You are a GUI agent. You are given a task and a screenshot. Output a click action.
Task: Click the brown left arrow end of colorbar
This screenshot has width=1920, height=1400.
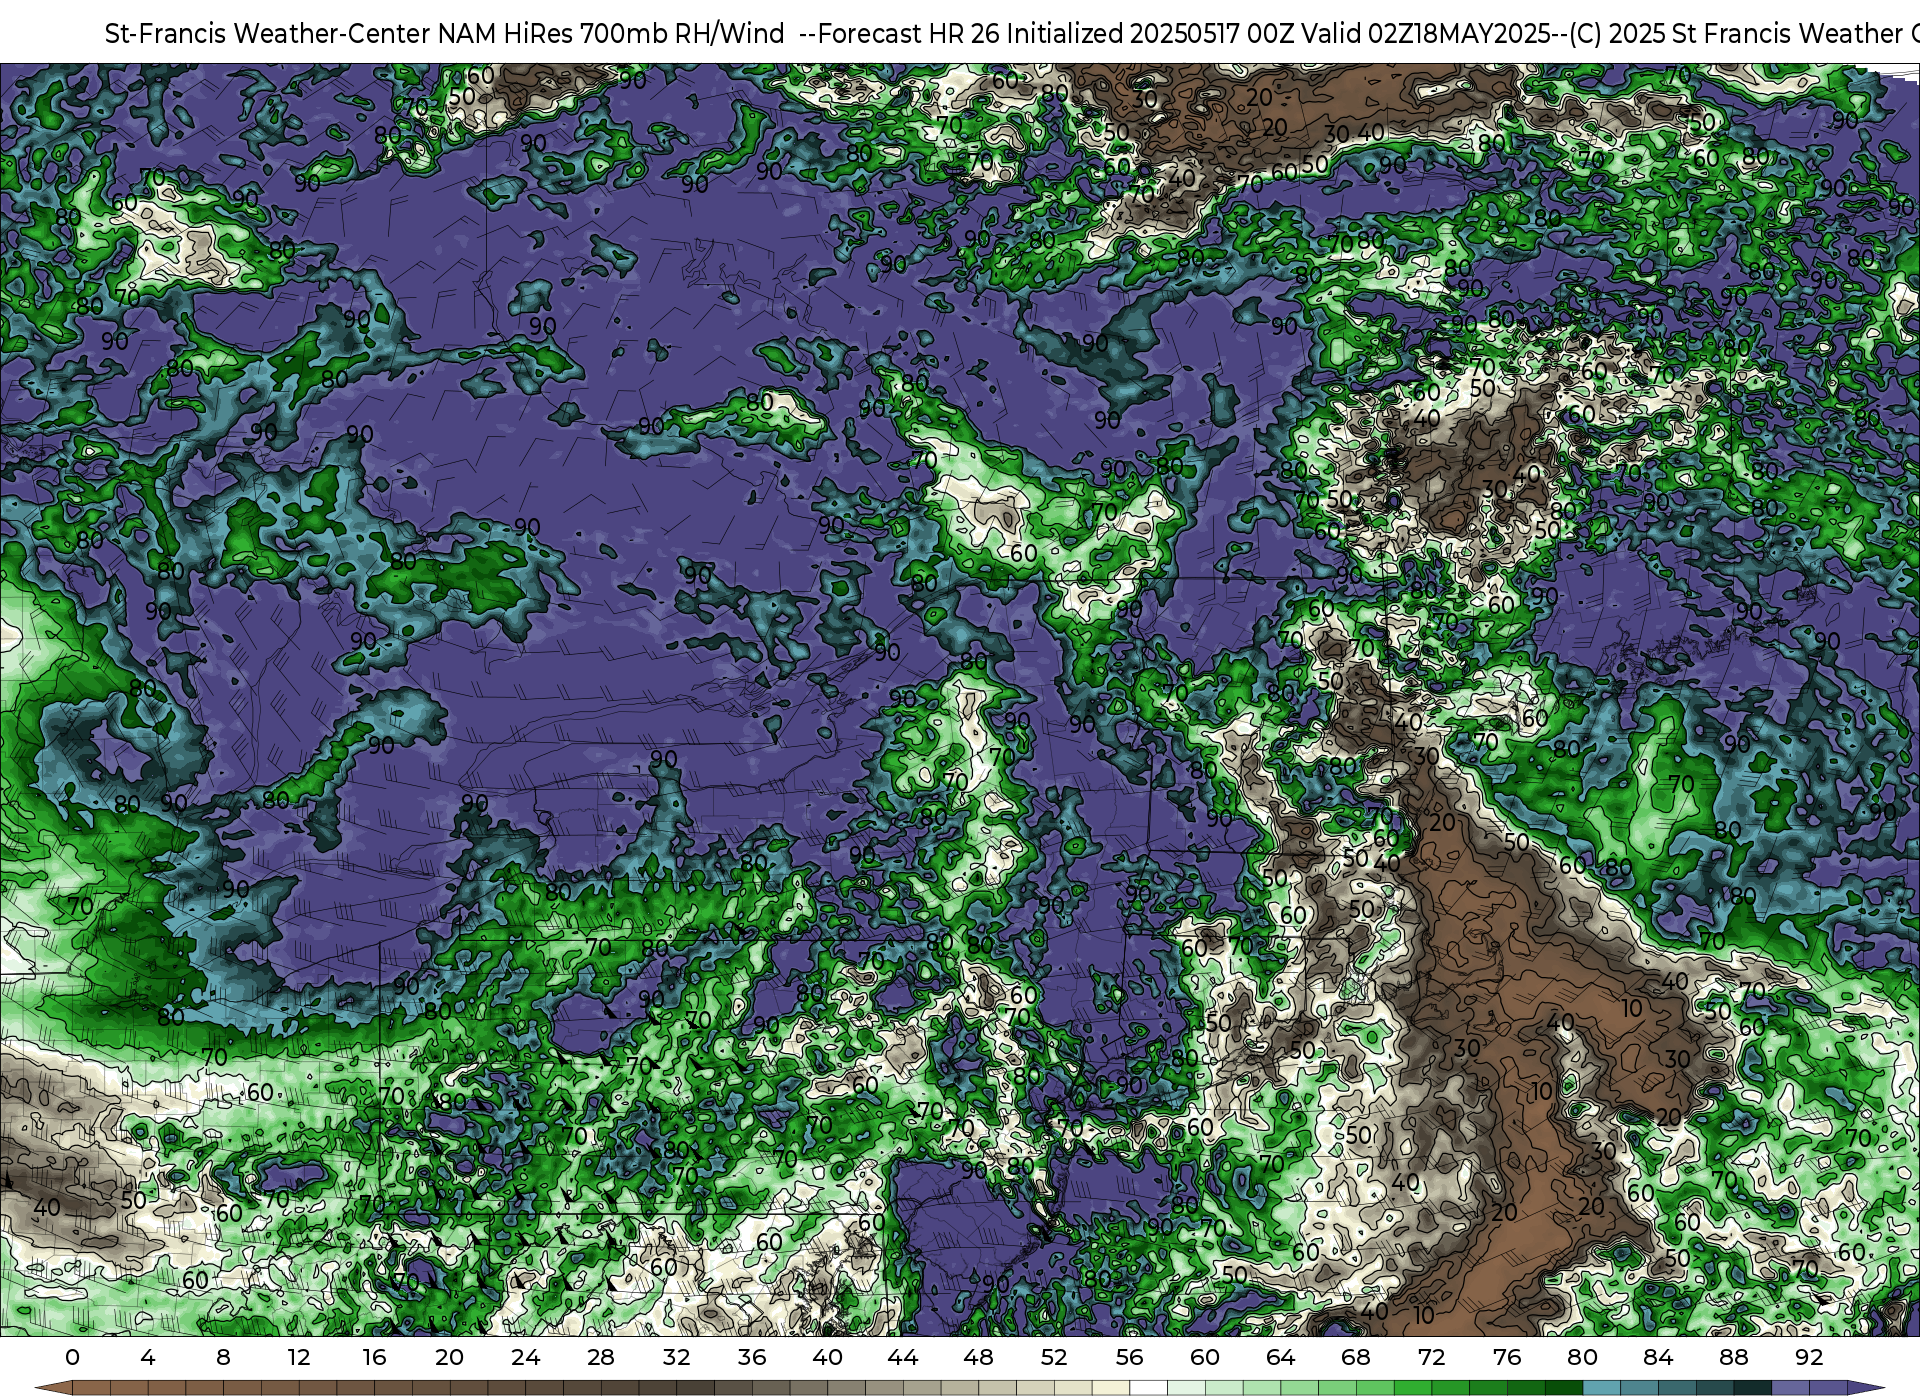tap(55, 1388)
